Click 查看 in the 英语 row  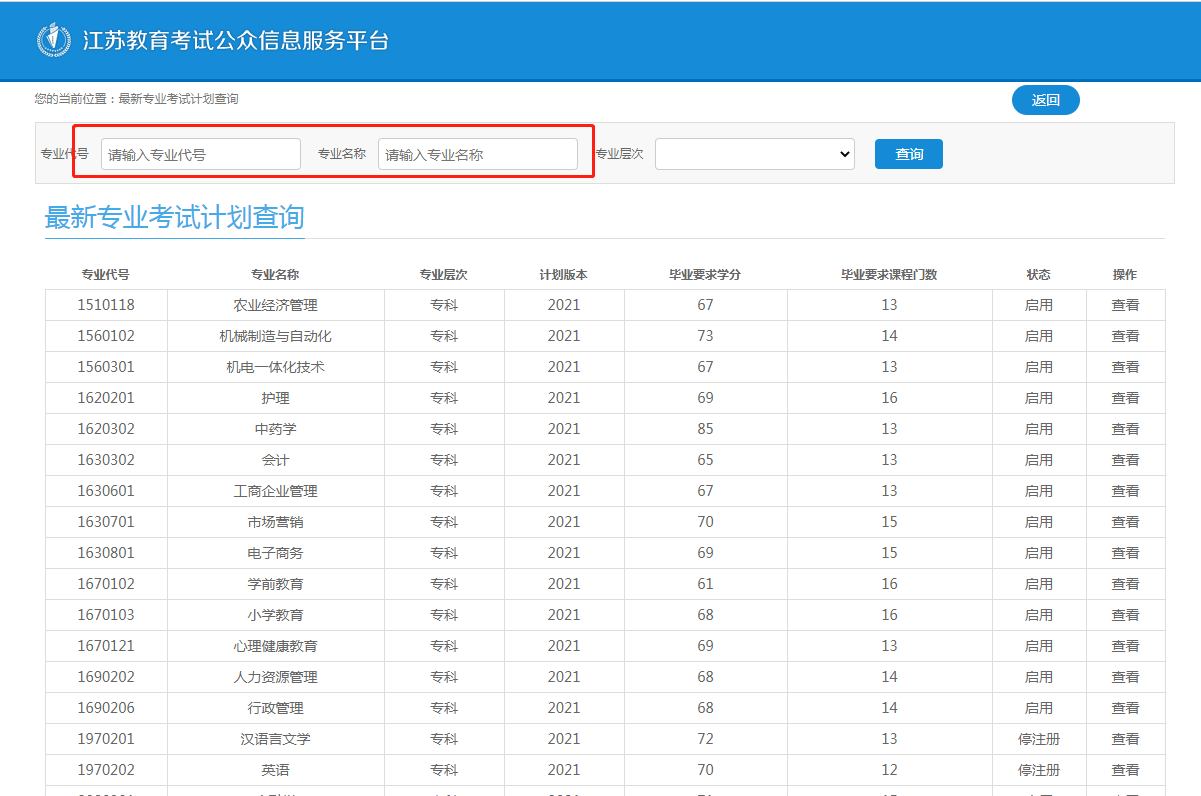tap(1125, 770)
